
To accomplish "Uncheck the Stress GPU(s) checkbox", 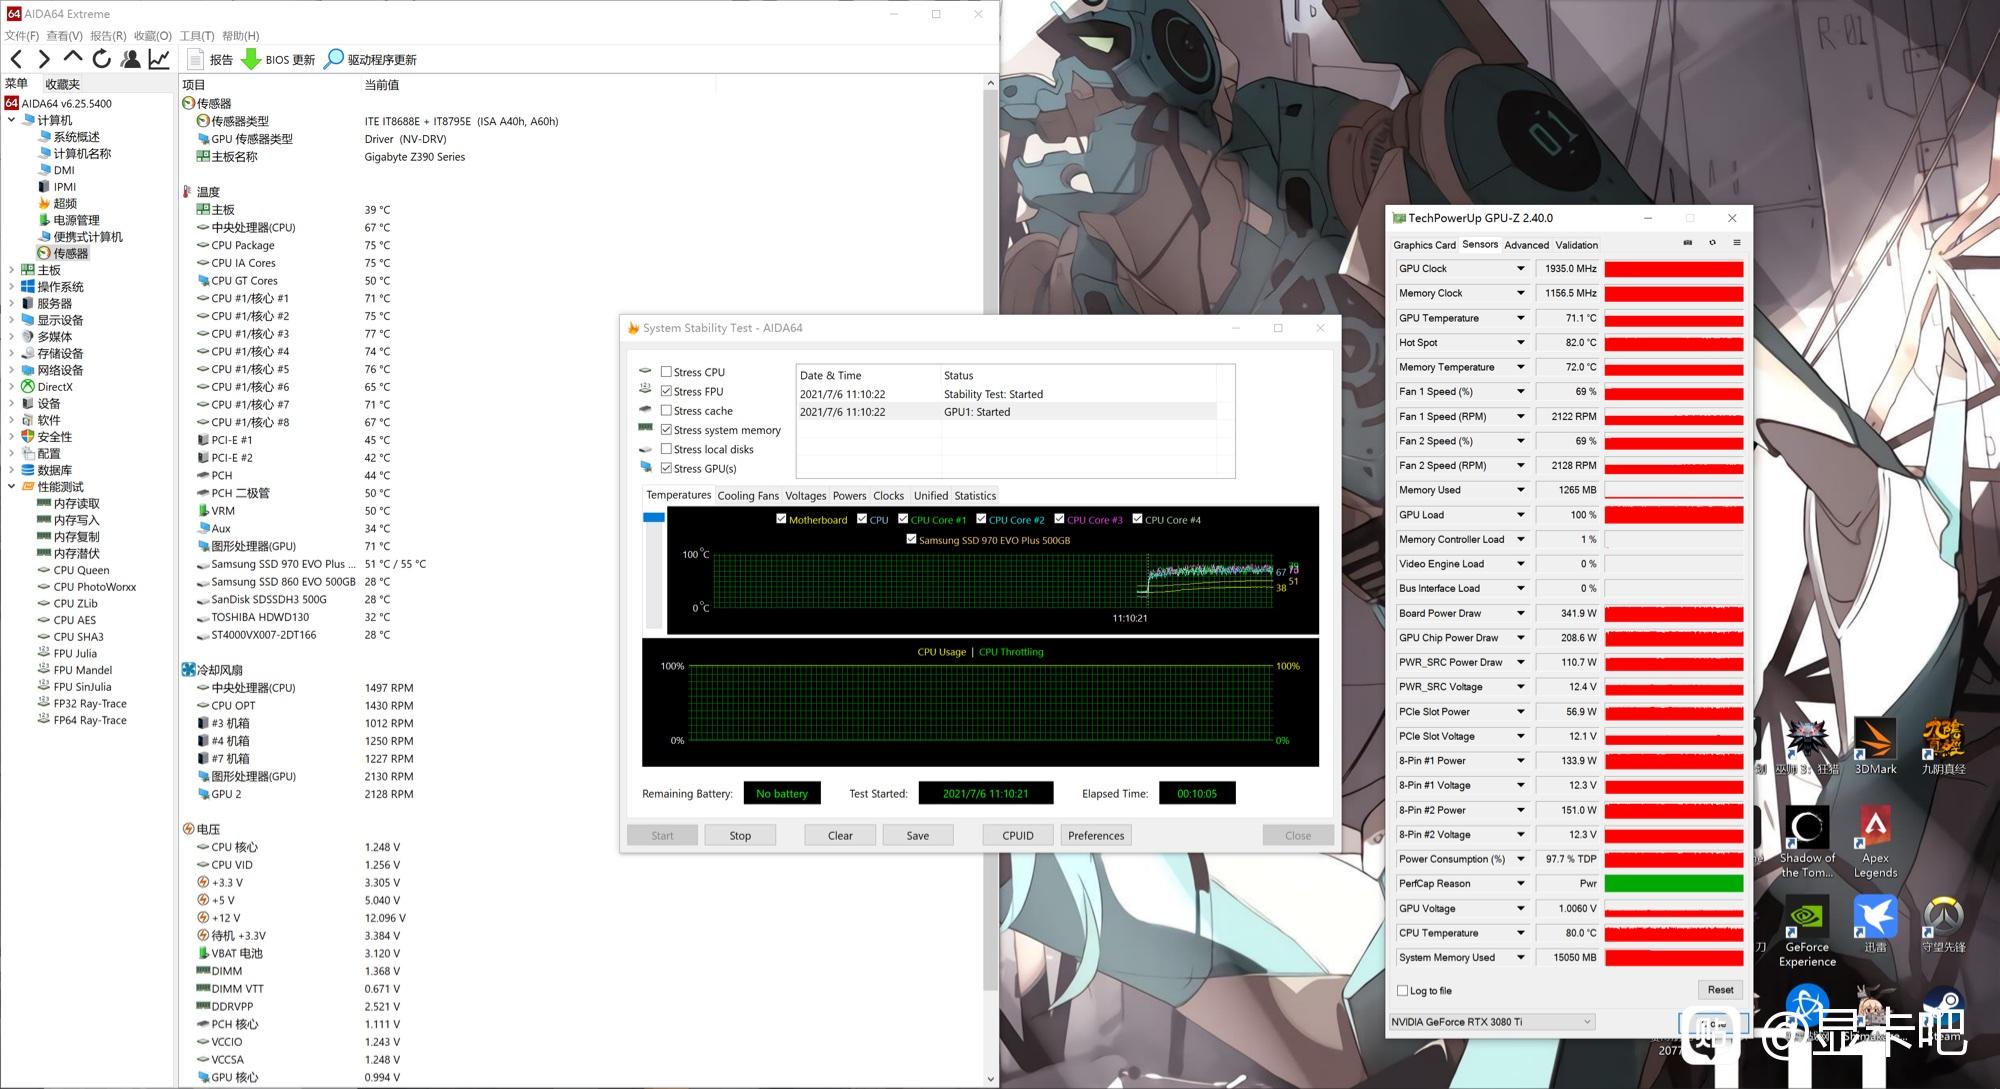I will 666,468.
